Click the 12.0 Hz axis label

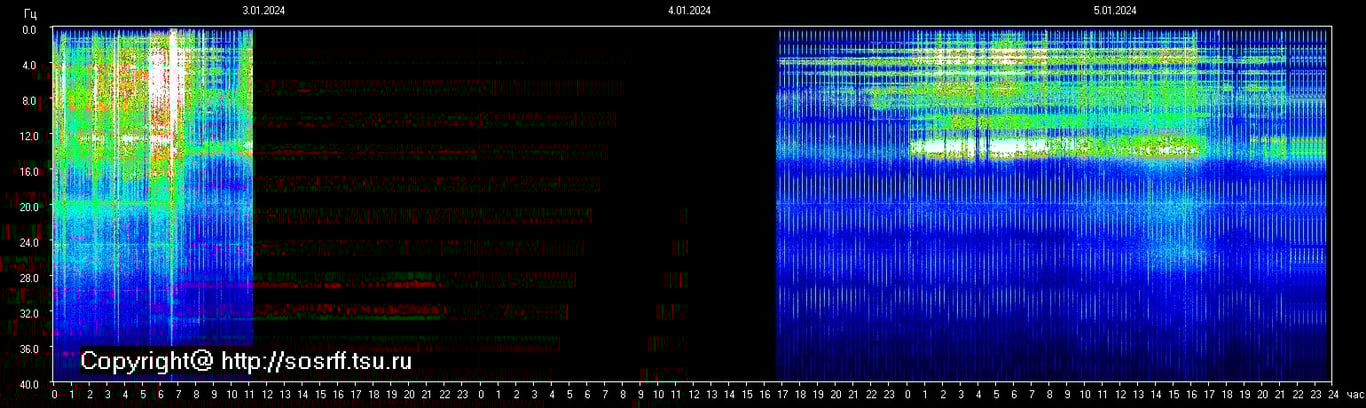tap(28, 136)
